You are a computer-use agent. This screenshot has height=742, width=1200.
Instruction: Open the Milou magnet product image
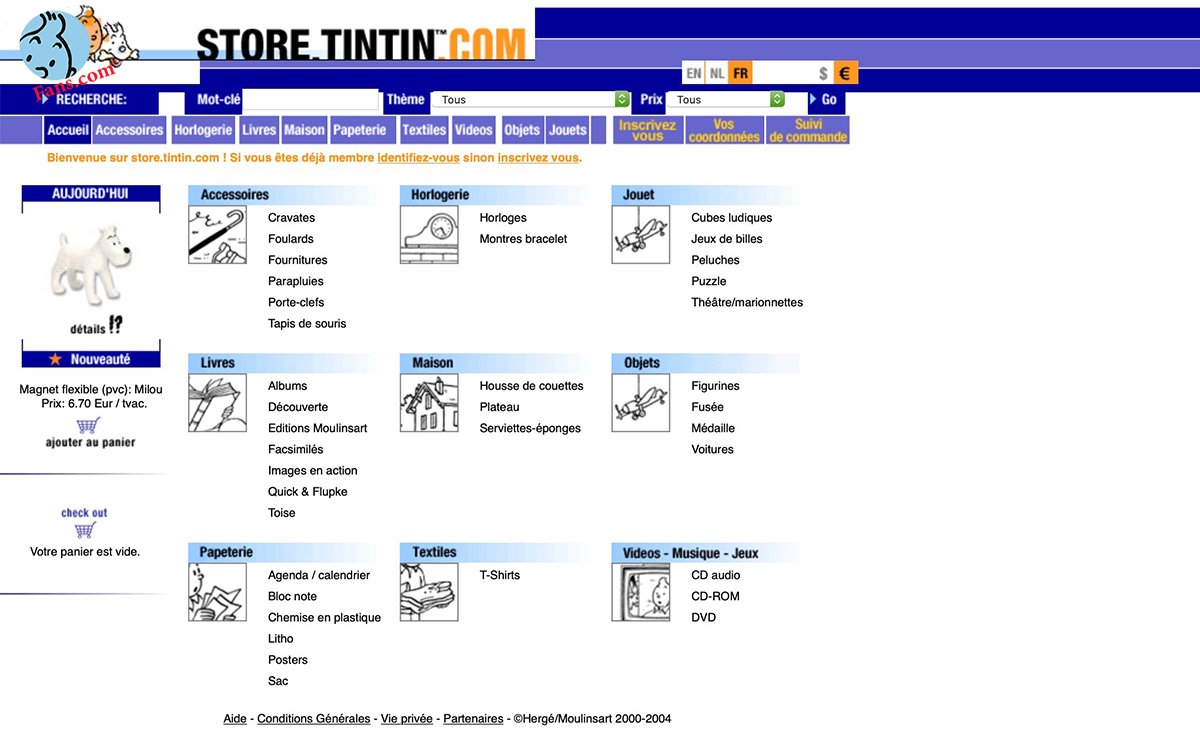coord(91,265)
